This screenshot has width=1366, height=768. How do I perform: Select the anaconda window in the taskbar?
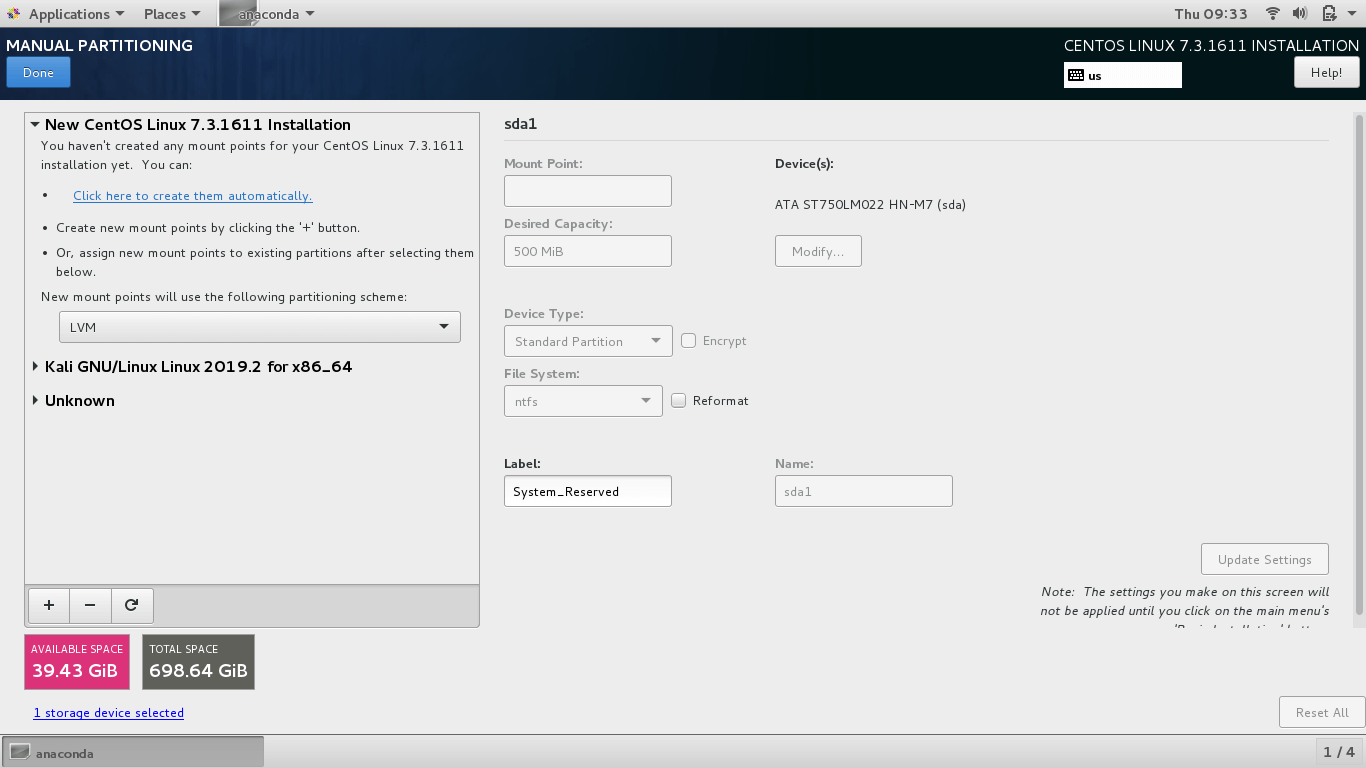133,753
